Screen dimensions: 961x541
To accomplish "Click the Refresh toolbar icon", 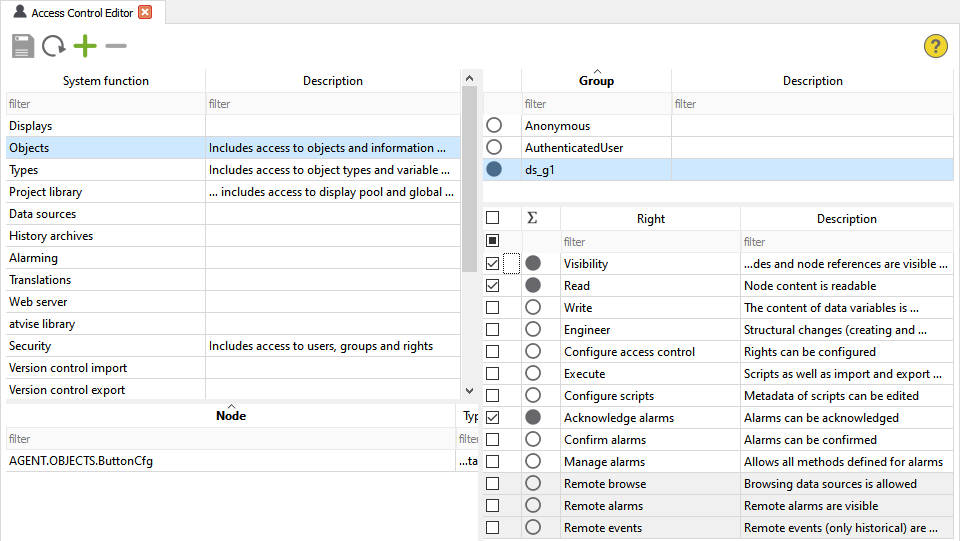I will (x=54, y=46).
